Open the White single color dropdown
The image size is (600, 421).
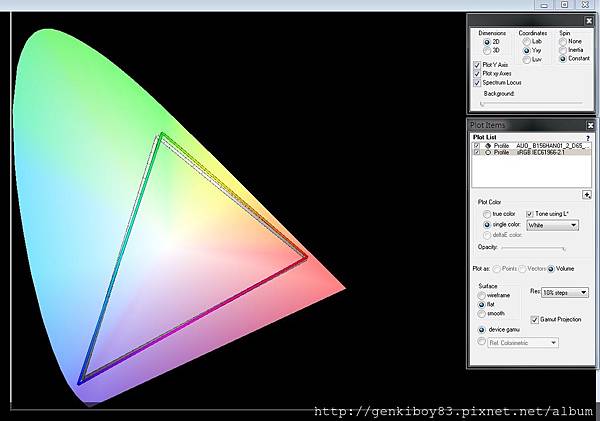coord(553,225)
